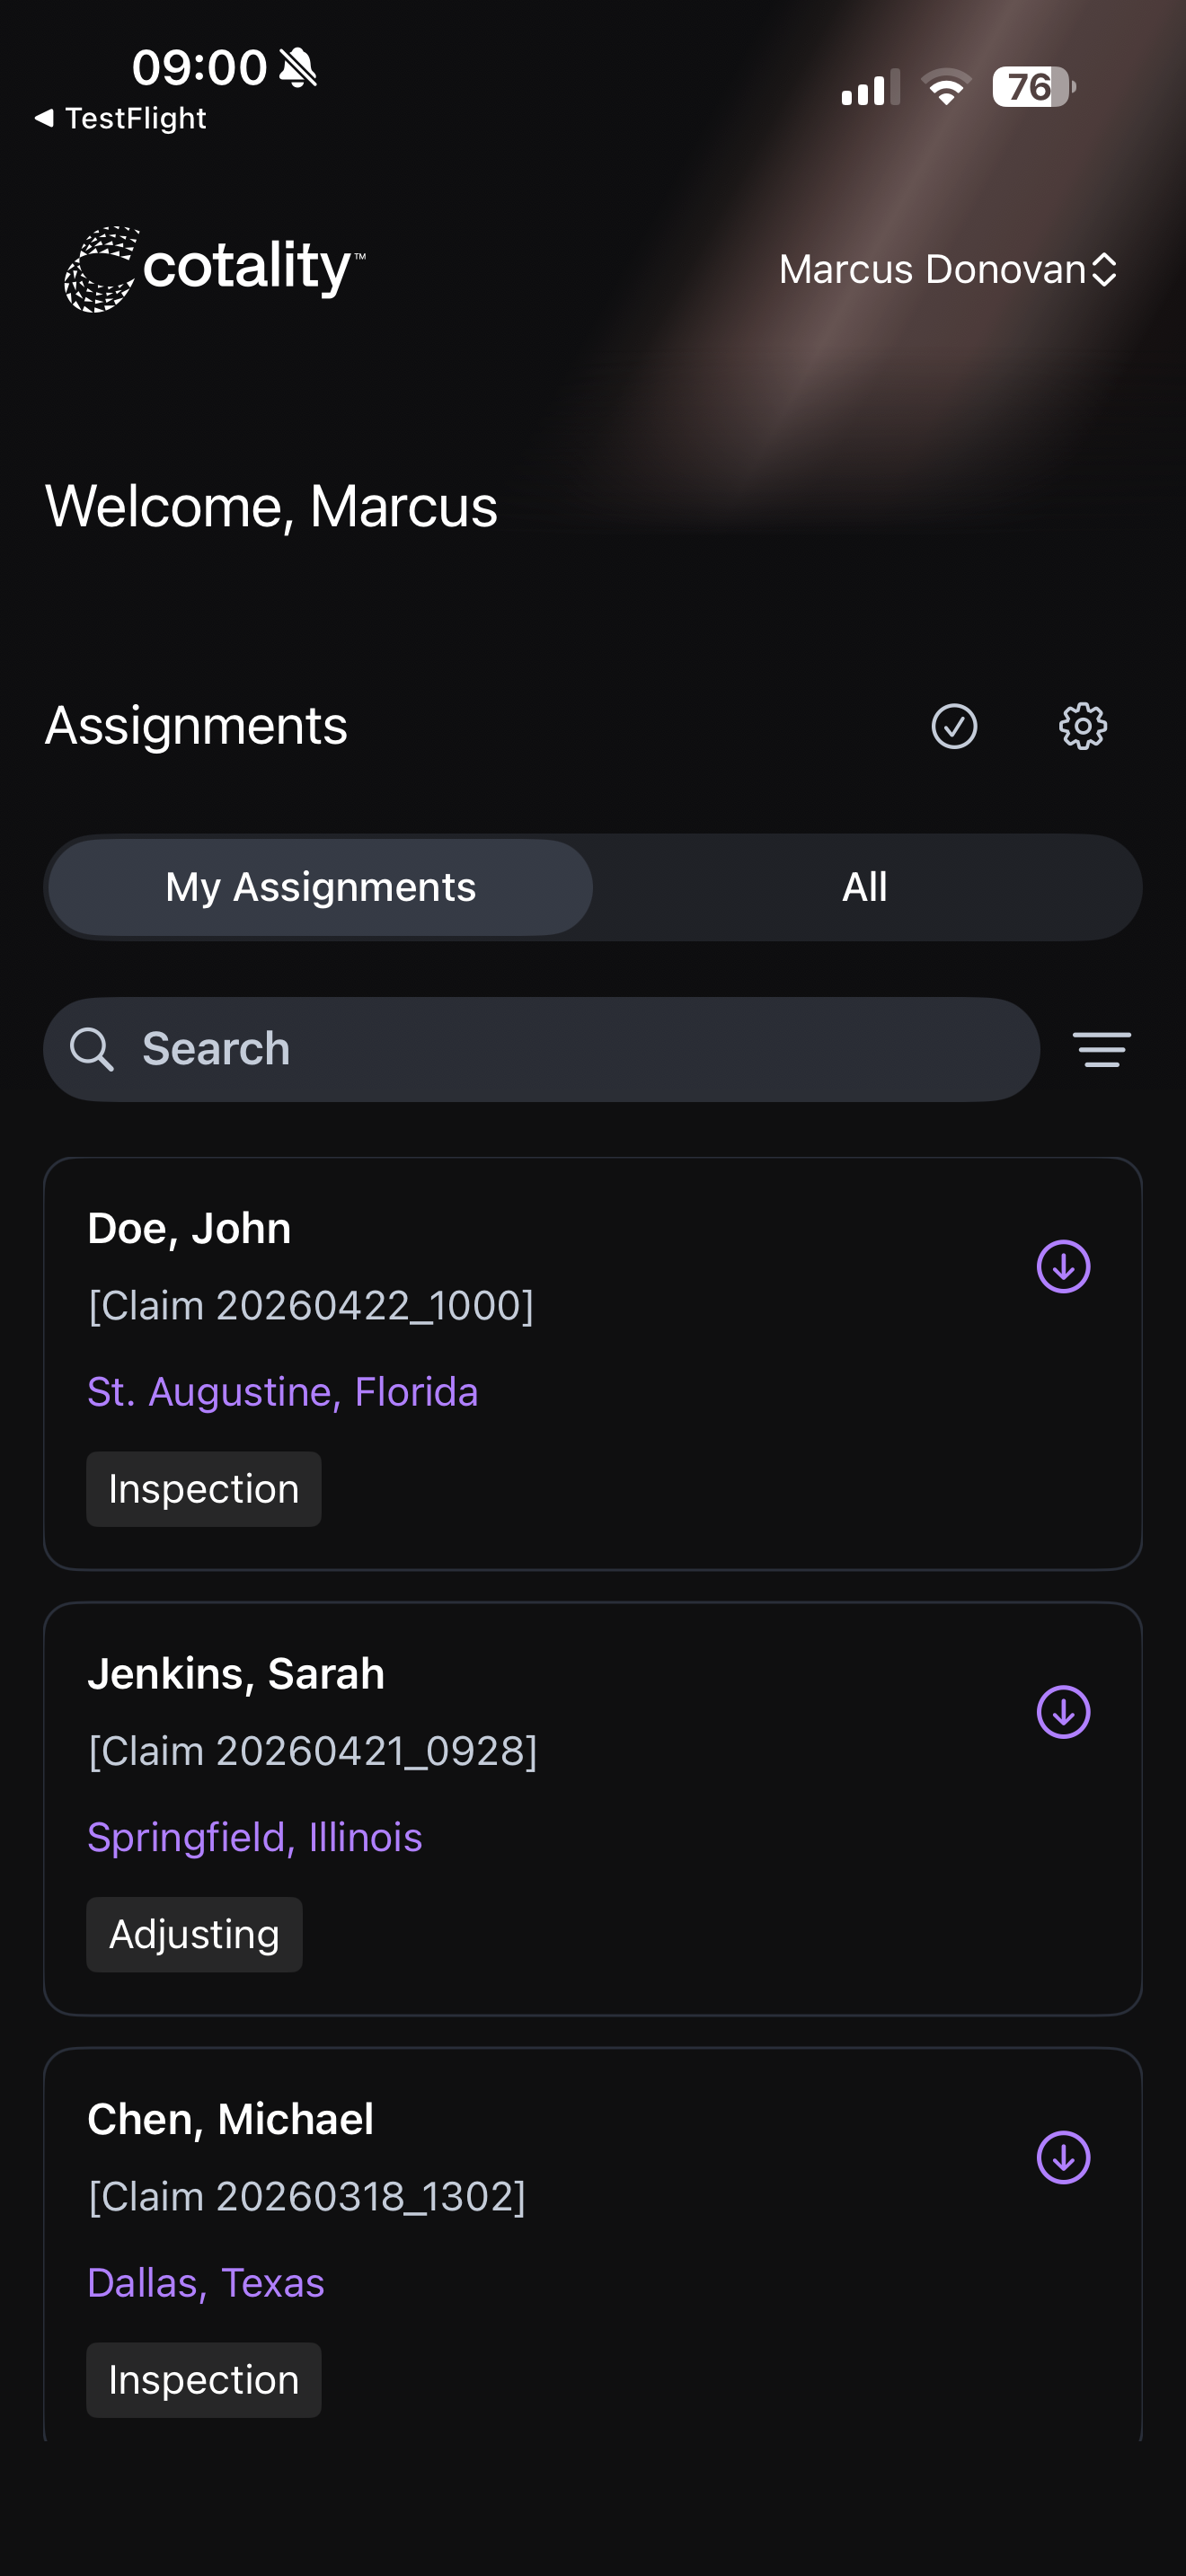
Task: Download the Doe, John assignment
Action: 1063,1267
